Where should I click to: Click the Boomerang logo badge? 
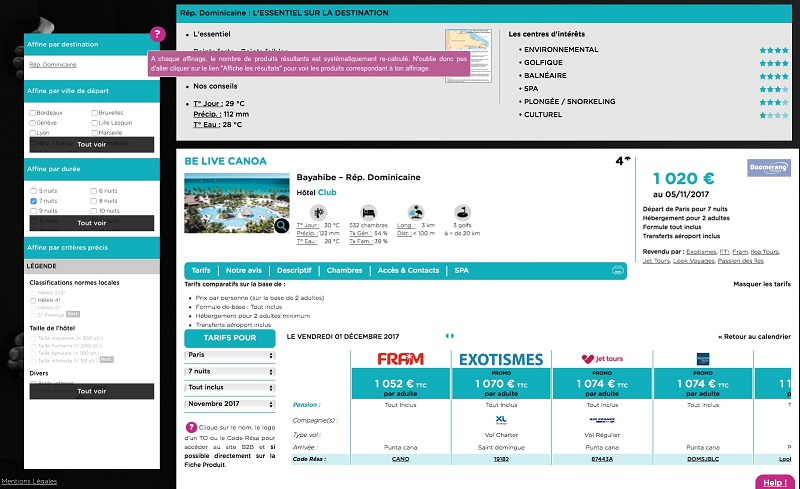pyautogui.click(x=769, y=167)
